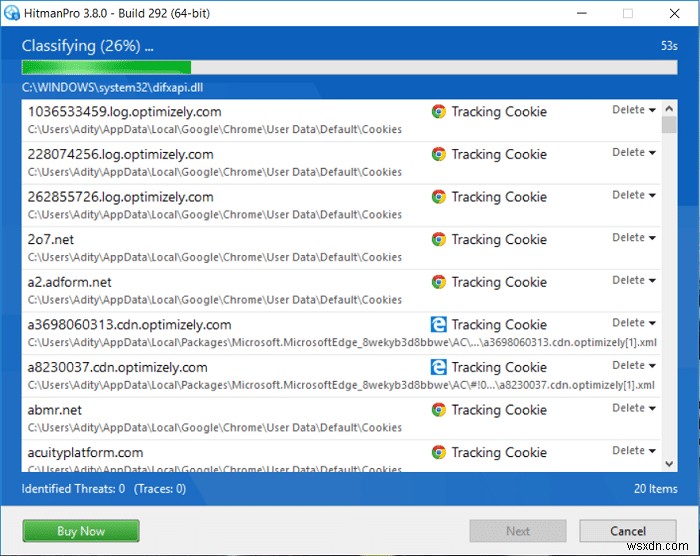Click Chrome icon in the a2.adform.net row
The image size is (700, 556).
click(438, 282)
